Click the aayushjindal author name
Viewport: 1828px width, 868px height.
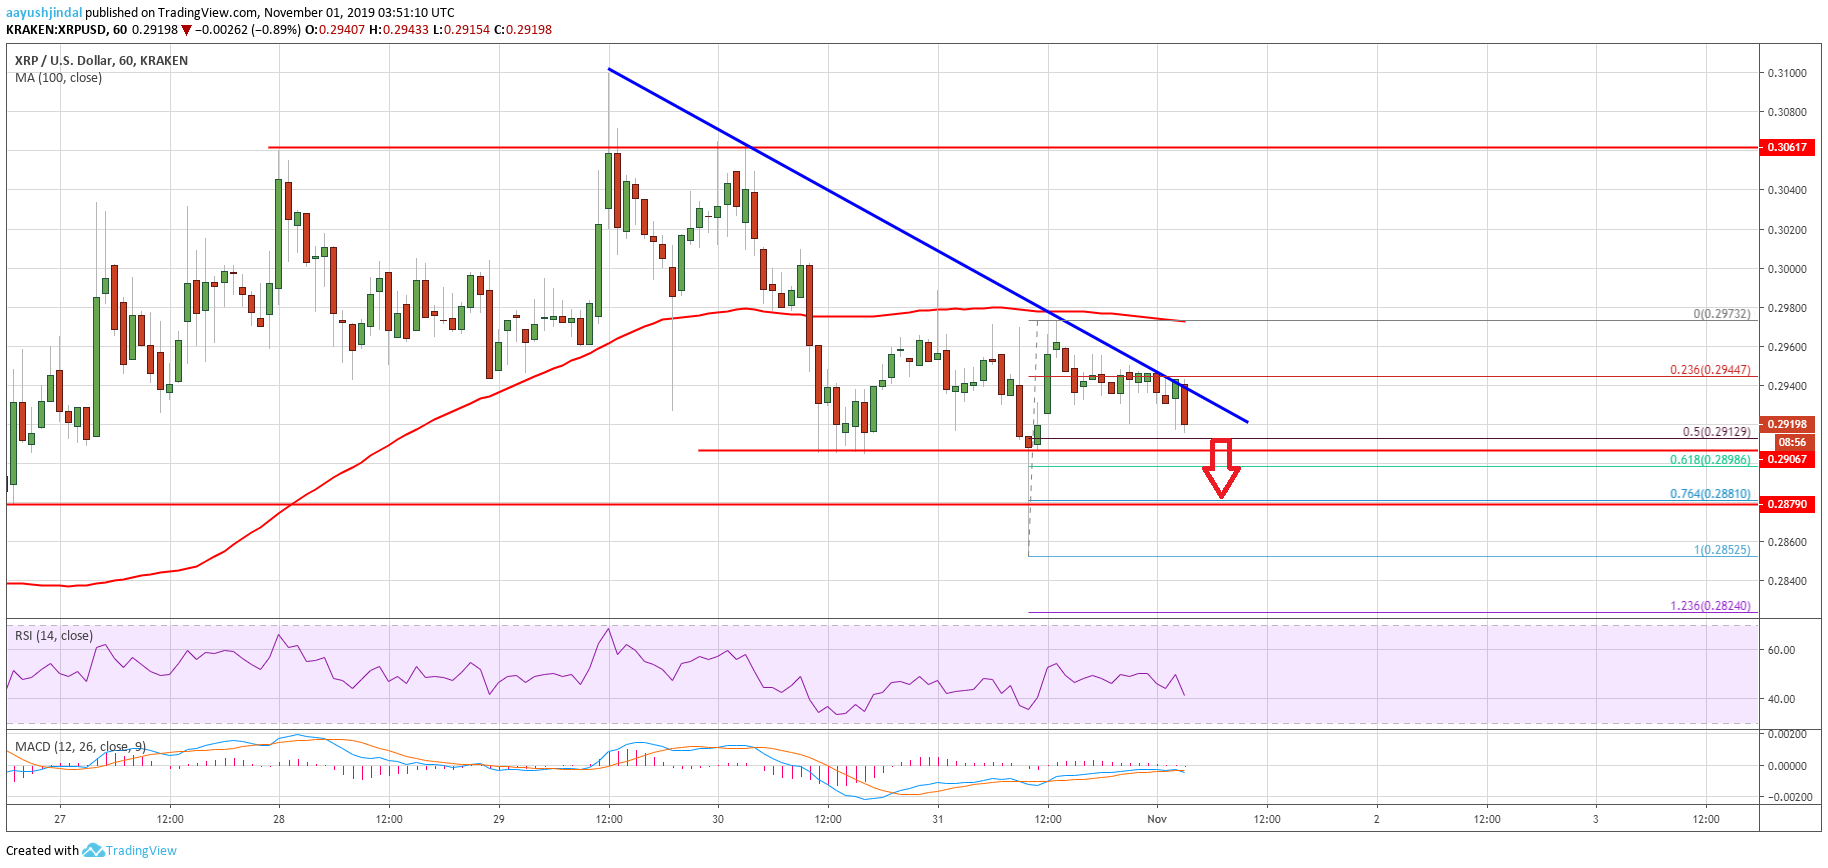coord(44,13)
